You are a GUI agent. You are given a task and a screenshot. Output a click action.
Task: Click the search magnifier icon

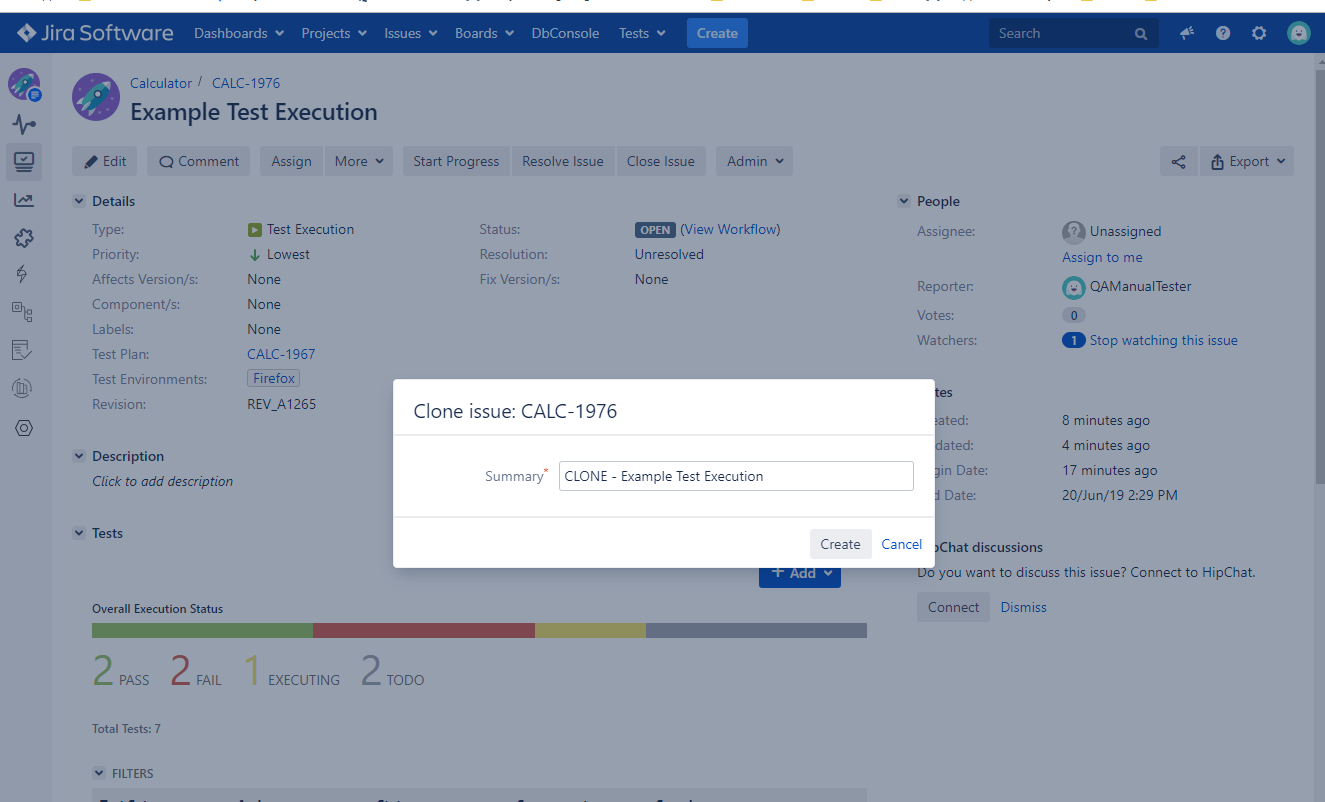tap(1141, 34)
